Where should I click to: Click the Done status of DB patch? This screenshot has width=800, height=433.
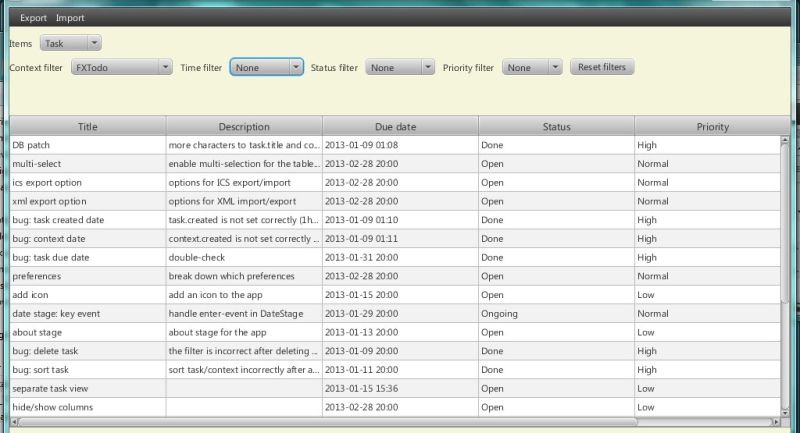pyautogui.click(x=492, y=145)
